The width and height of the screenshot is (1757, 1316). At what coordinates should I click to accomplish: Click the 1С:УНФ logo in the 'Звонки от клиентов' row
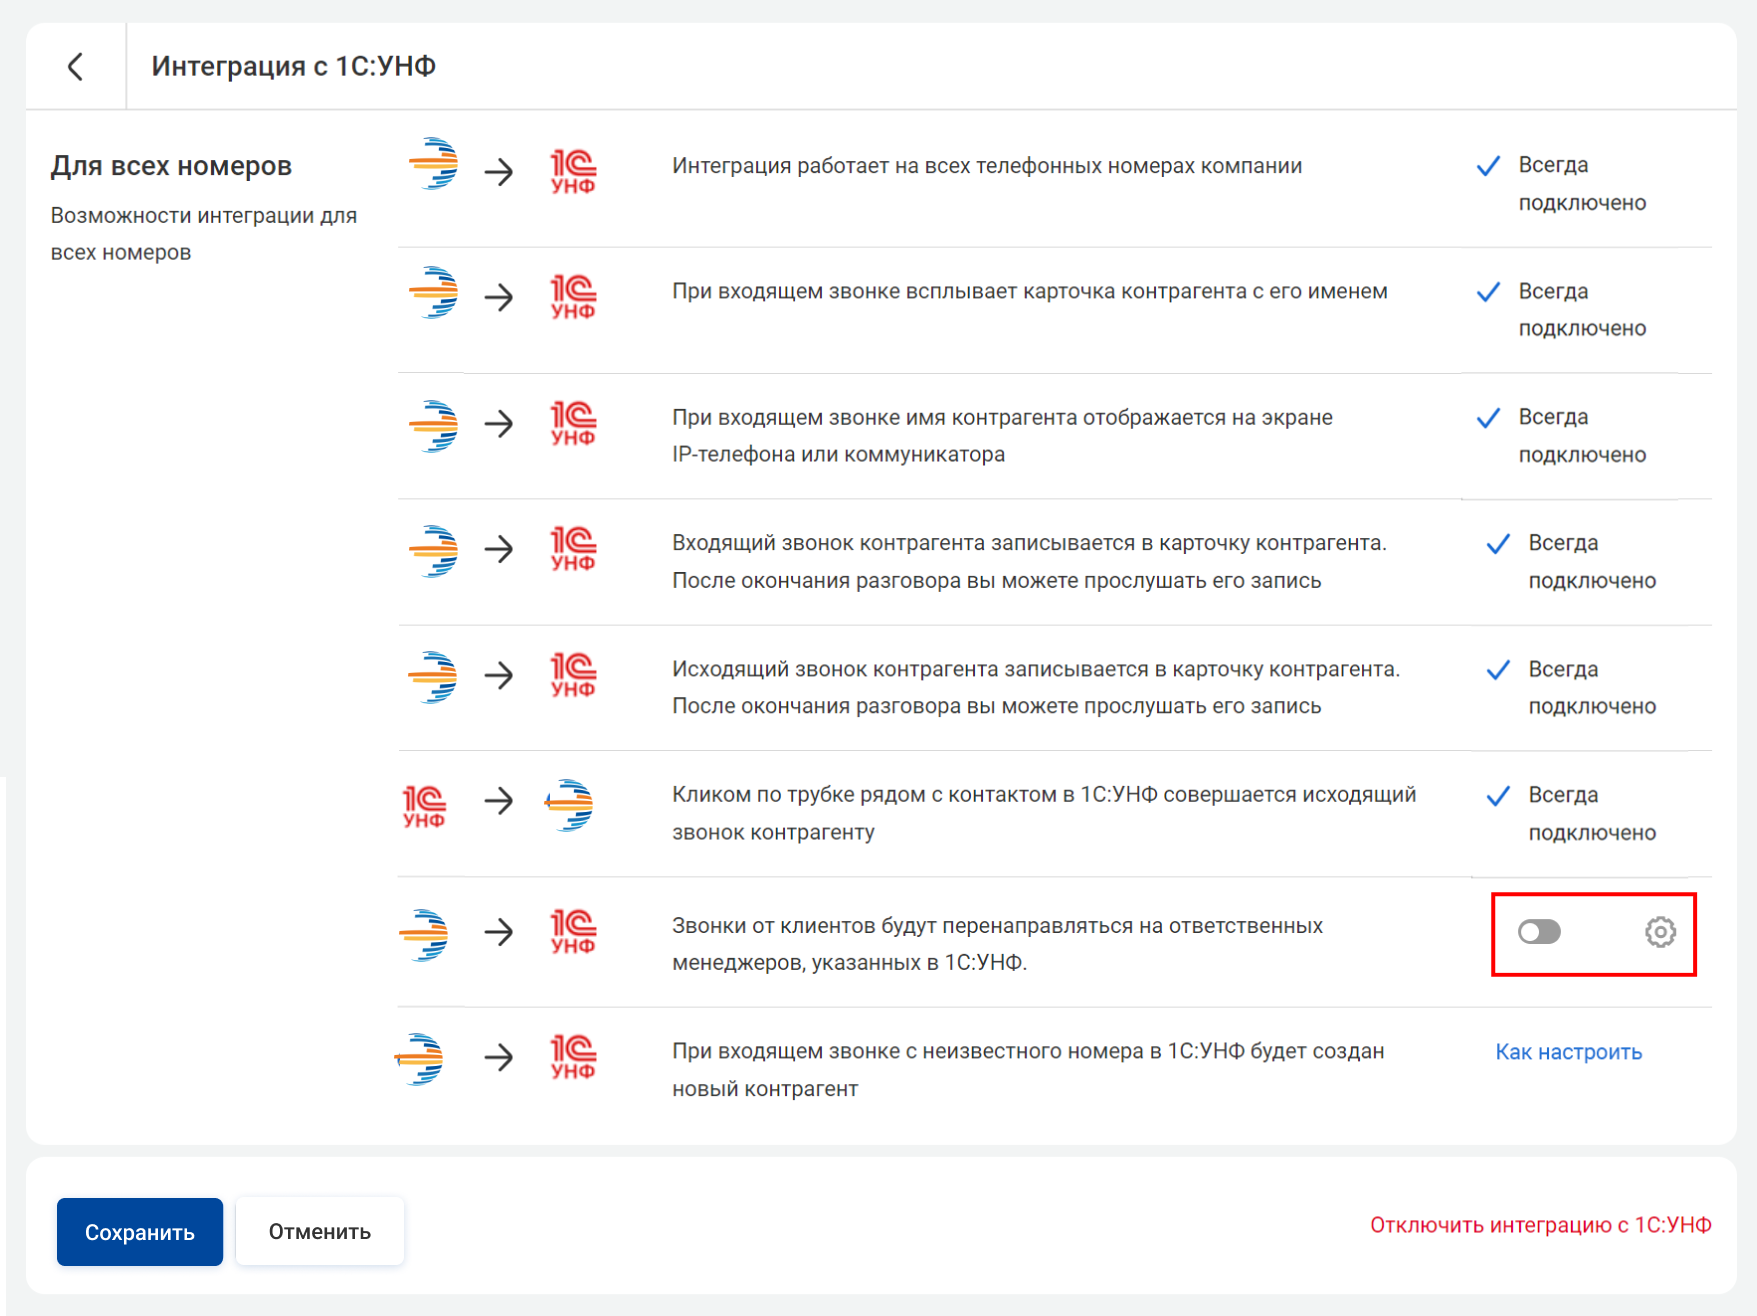[573, 931]
